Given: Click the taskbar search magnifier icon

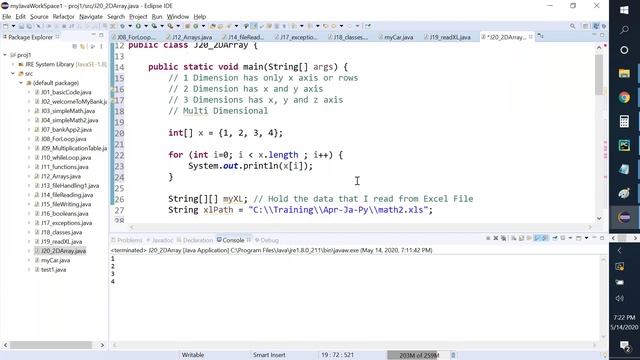Looking at the screenshot, I should click(624, 30).
